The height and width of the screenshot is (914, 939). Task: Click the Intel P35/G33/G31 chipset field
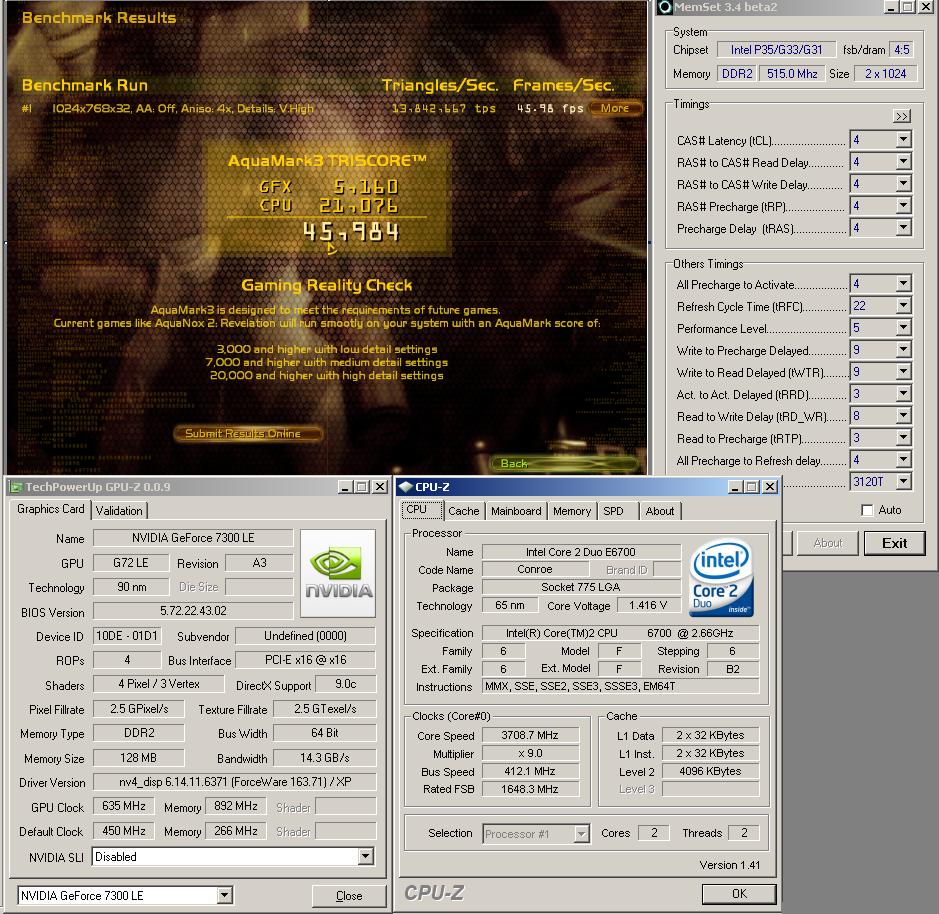point(776,50)
